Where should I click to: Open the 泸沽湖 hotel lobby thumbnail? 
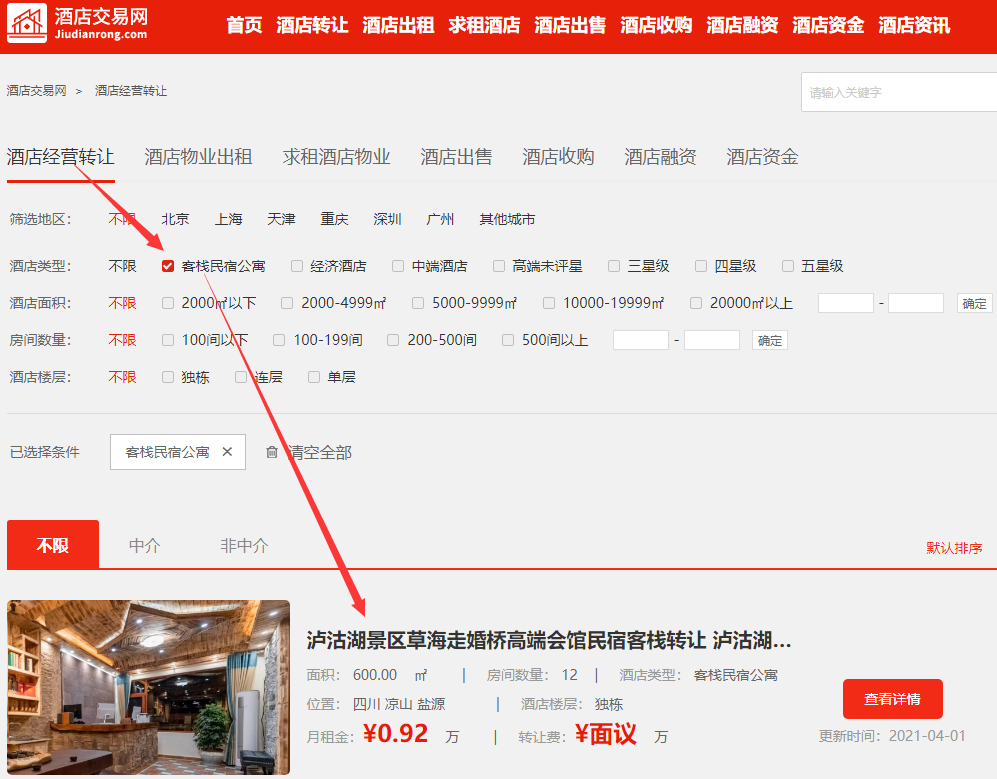148,687
